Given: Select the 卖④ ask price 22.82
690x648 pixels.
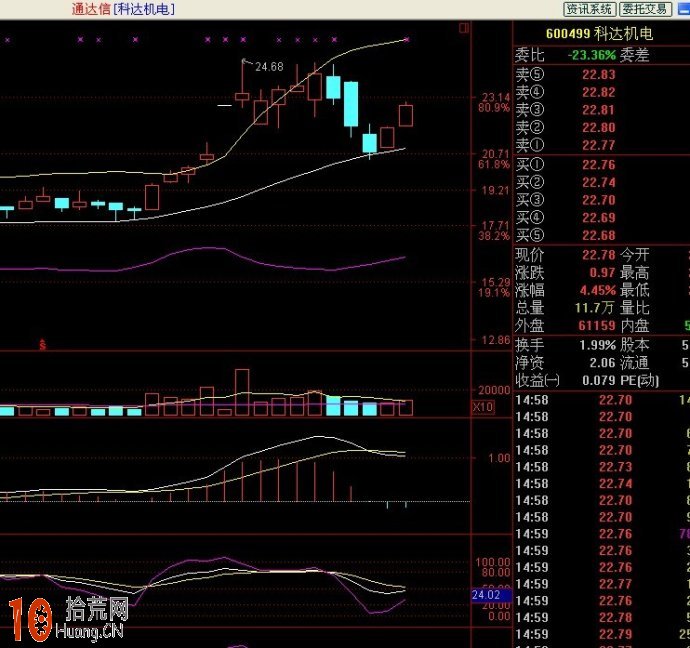Looking at the screenshot, I should pyautogui.click(x=598, y=92).
